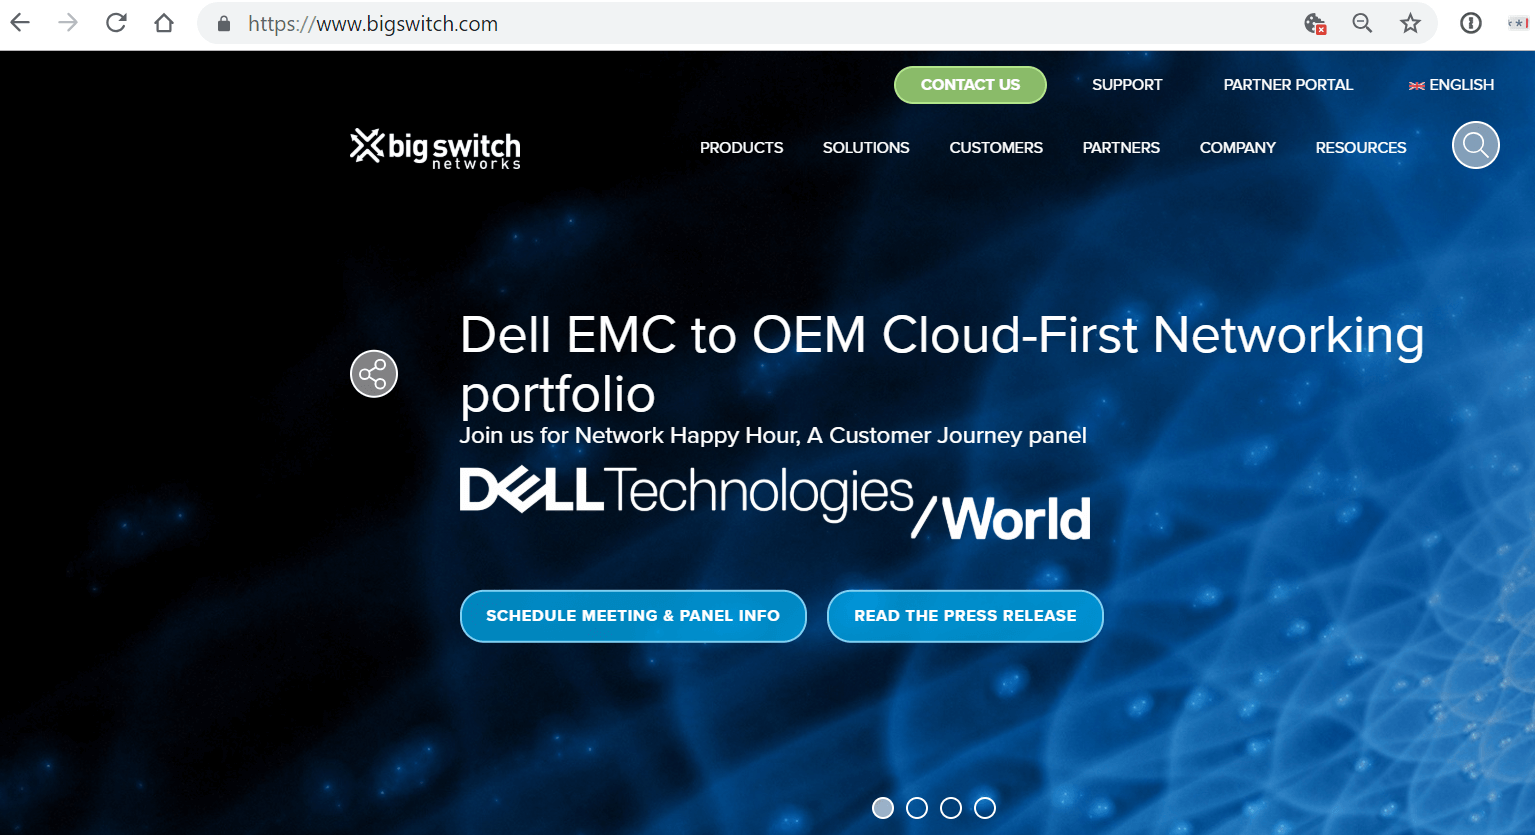Click the green CONTACT US button
This screenshot has height=835, width=1535.
click(x=970, y=85)
